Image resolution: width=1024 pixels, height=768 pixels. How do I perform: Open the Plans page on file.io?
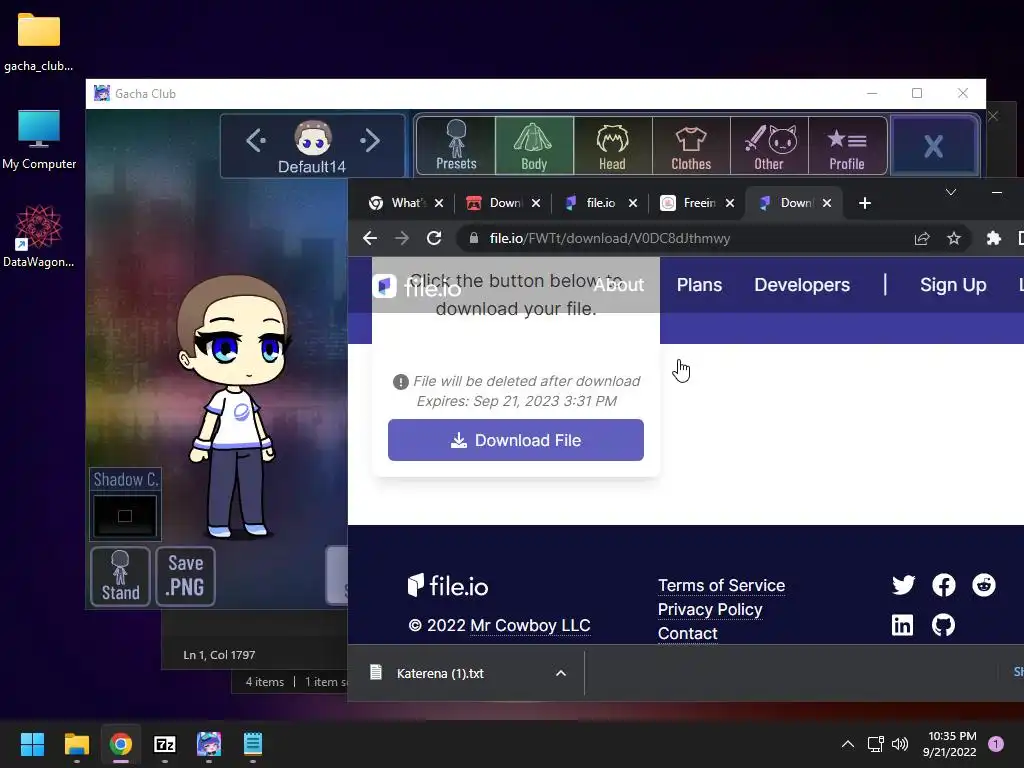coord(699,285)
